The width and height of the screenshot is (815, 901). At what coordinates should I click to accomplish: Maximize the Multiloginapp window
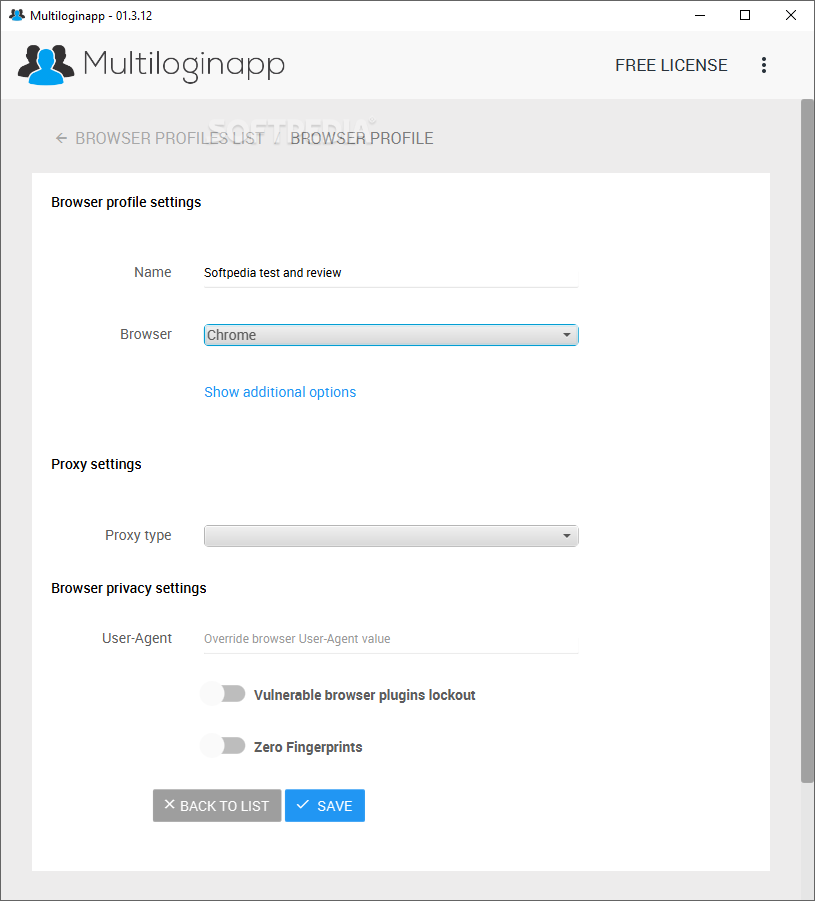745,16
